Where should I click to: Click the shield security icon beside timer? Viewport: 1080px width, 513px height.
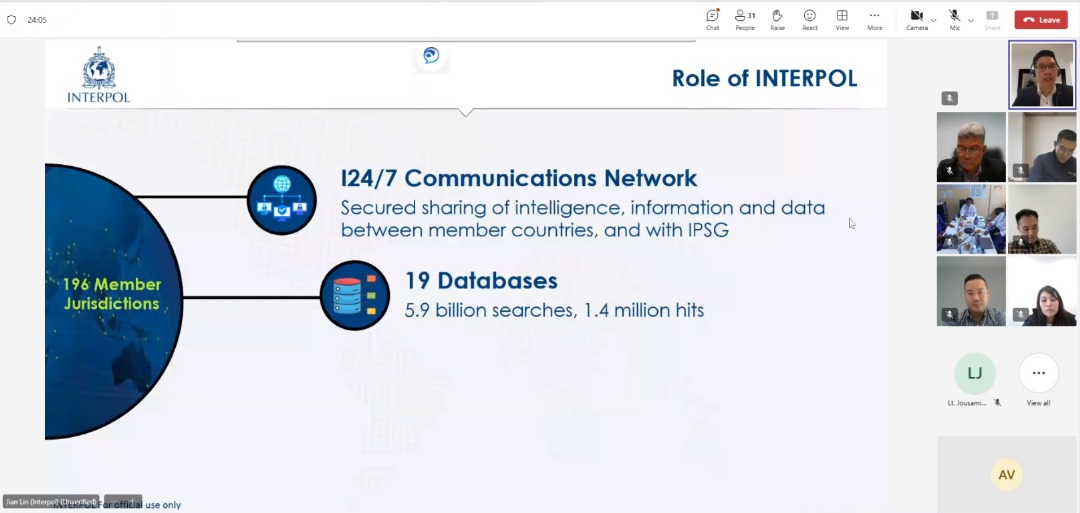(12, 20)
